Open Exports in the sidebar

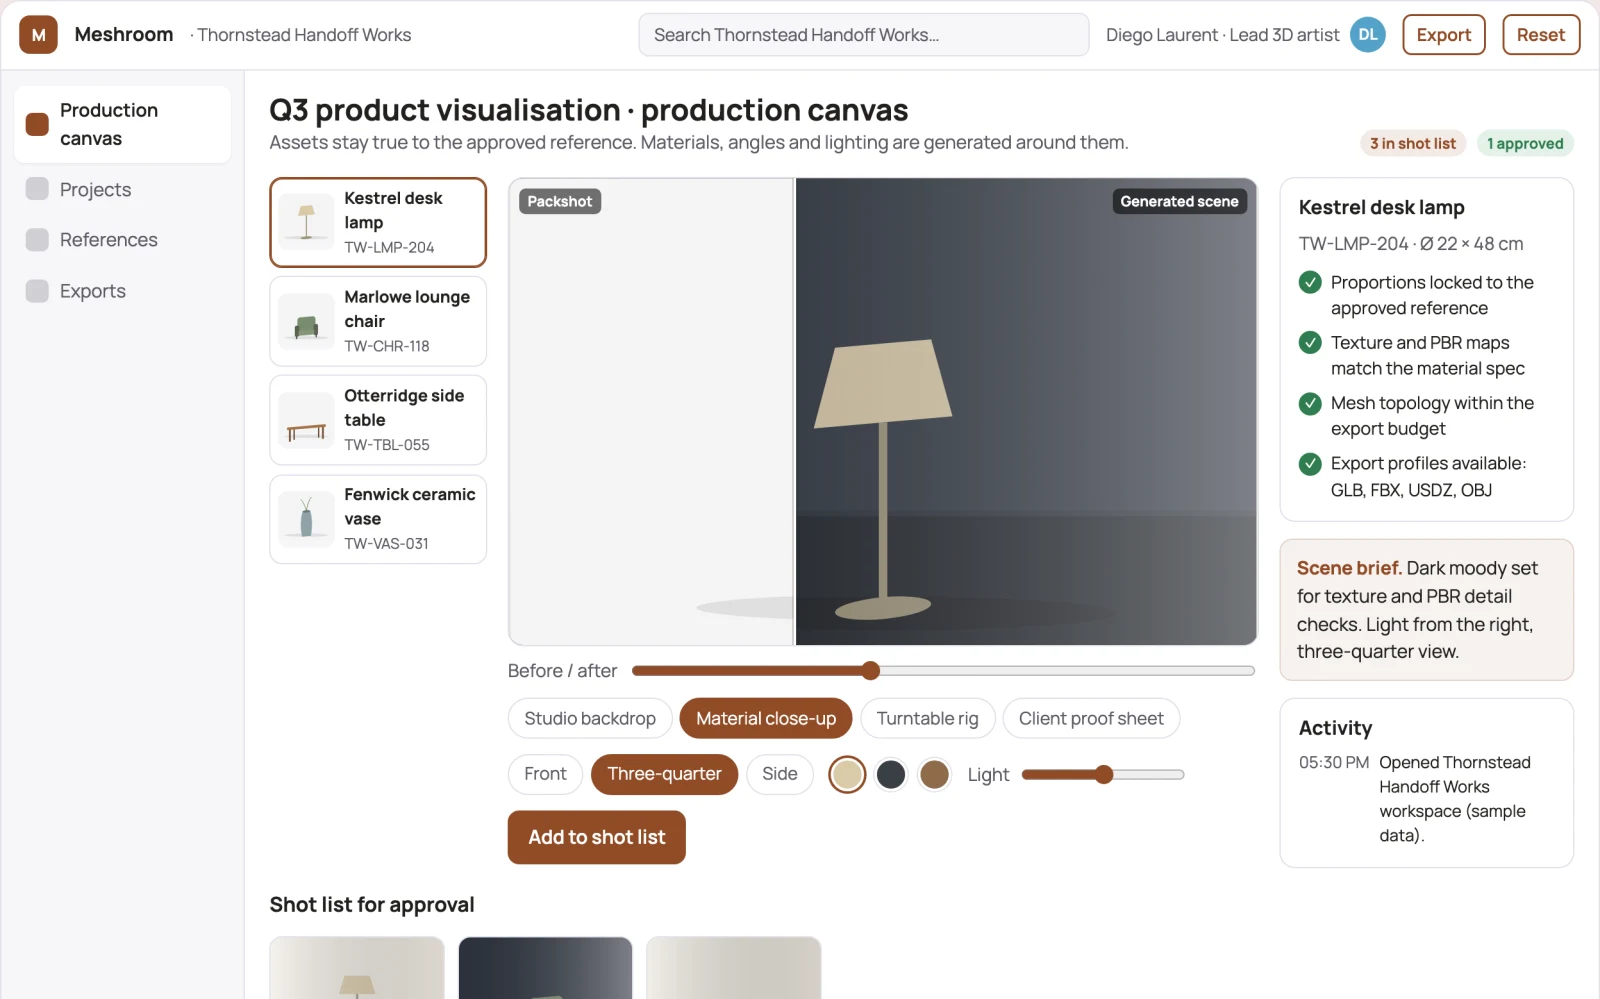click(x=123, y=291)
